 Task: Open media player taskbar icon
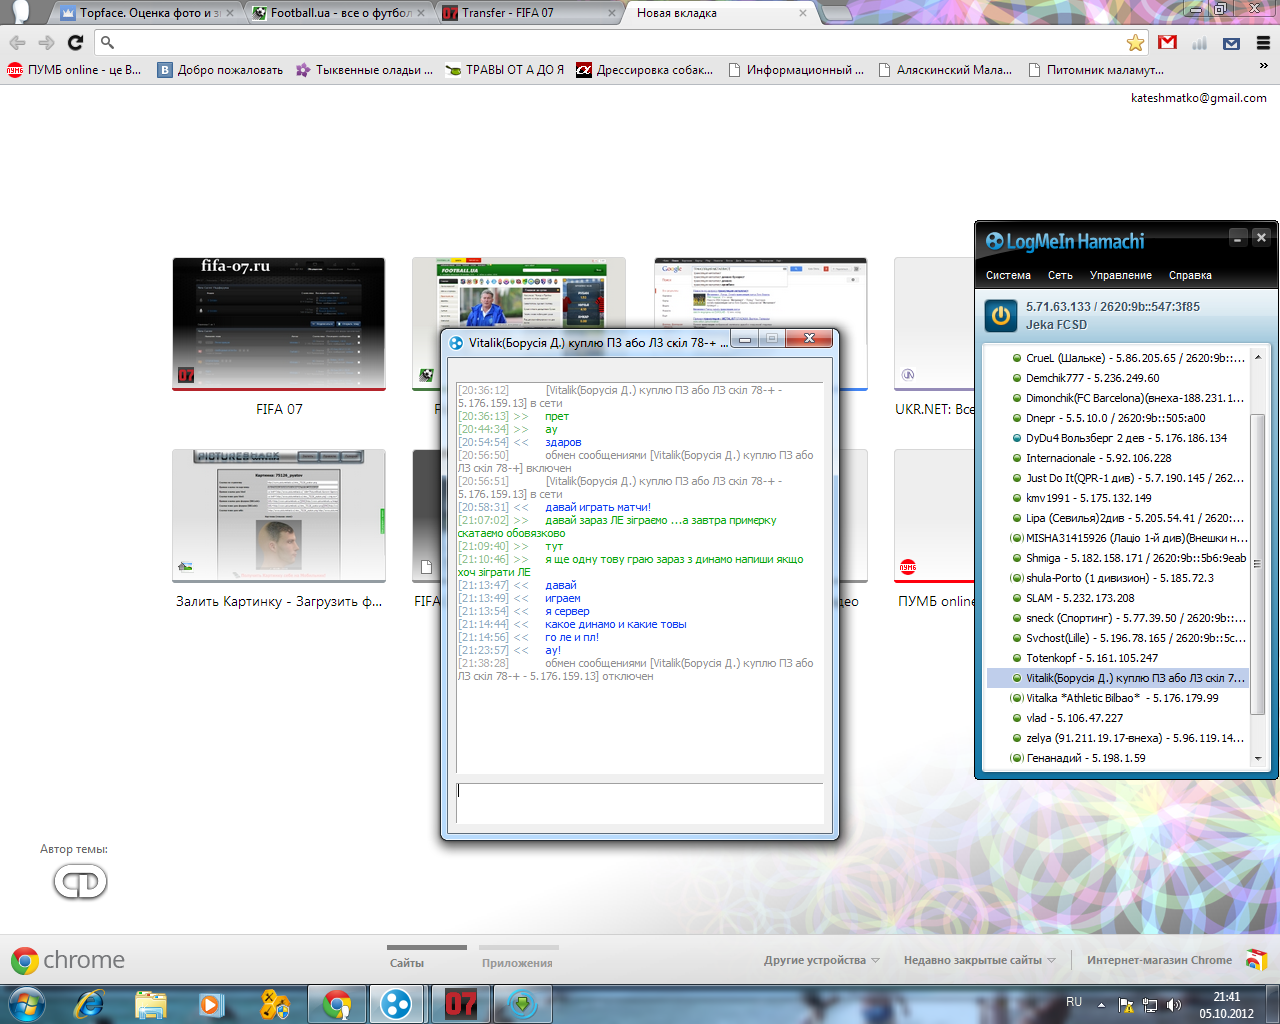211,1004
